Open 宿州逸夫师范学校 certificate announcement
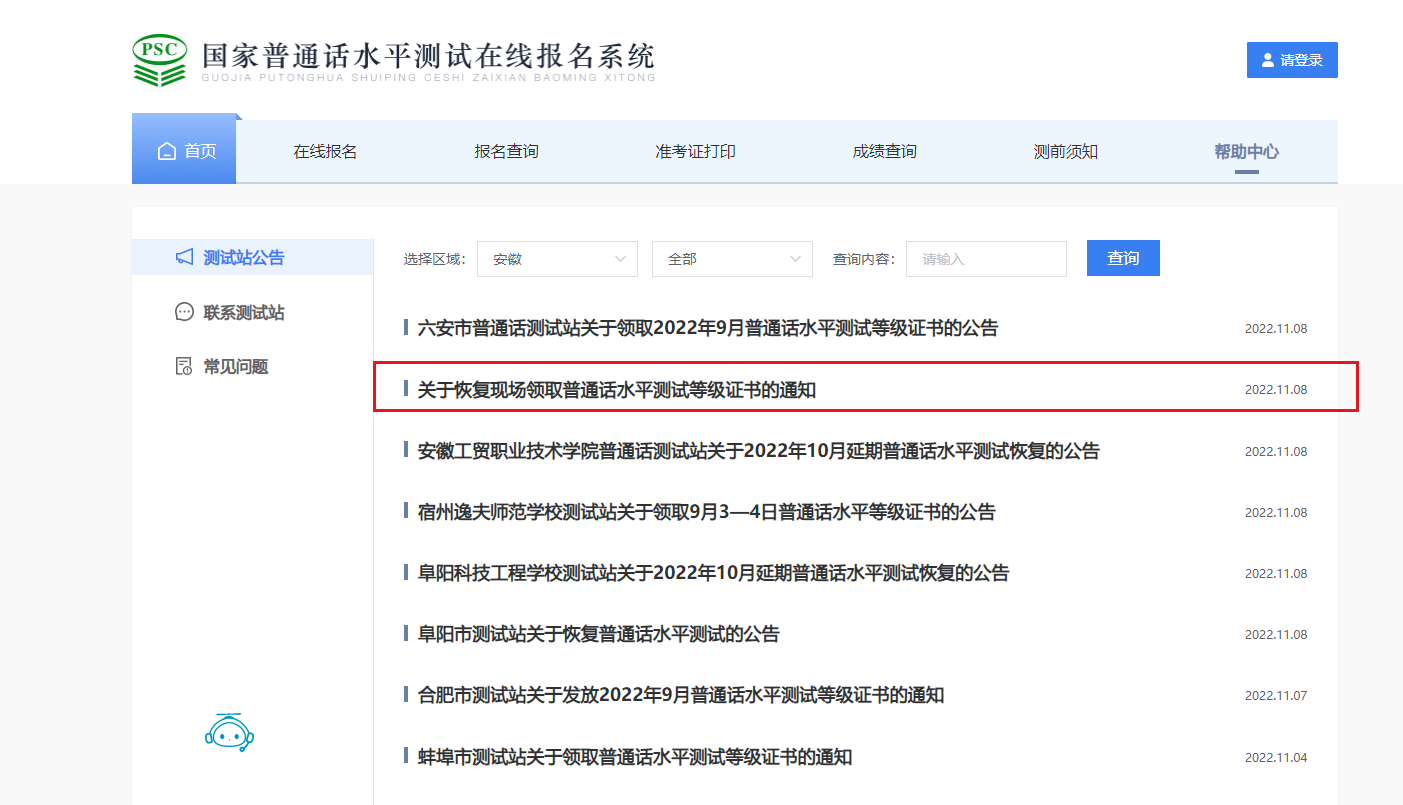This screenshot has width=1403, height=805. point(706,512)
